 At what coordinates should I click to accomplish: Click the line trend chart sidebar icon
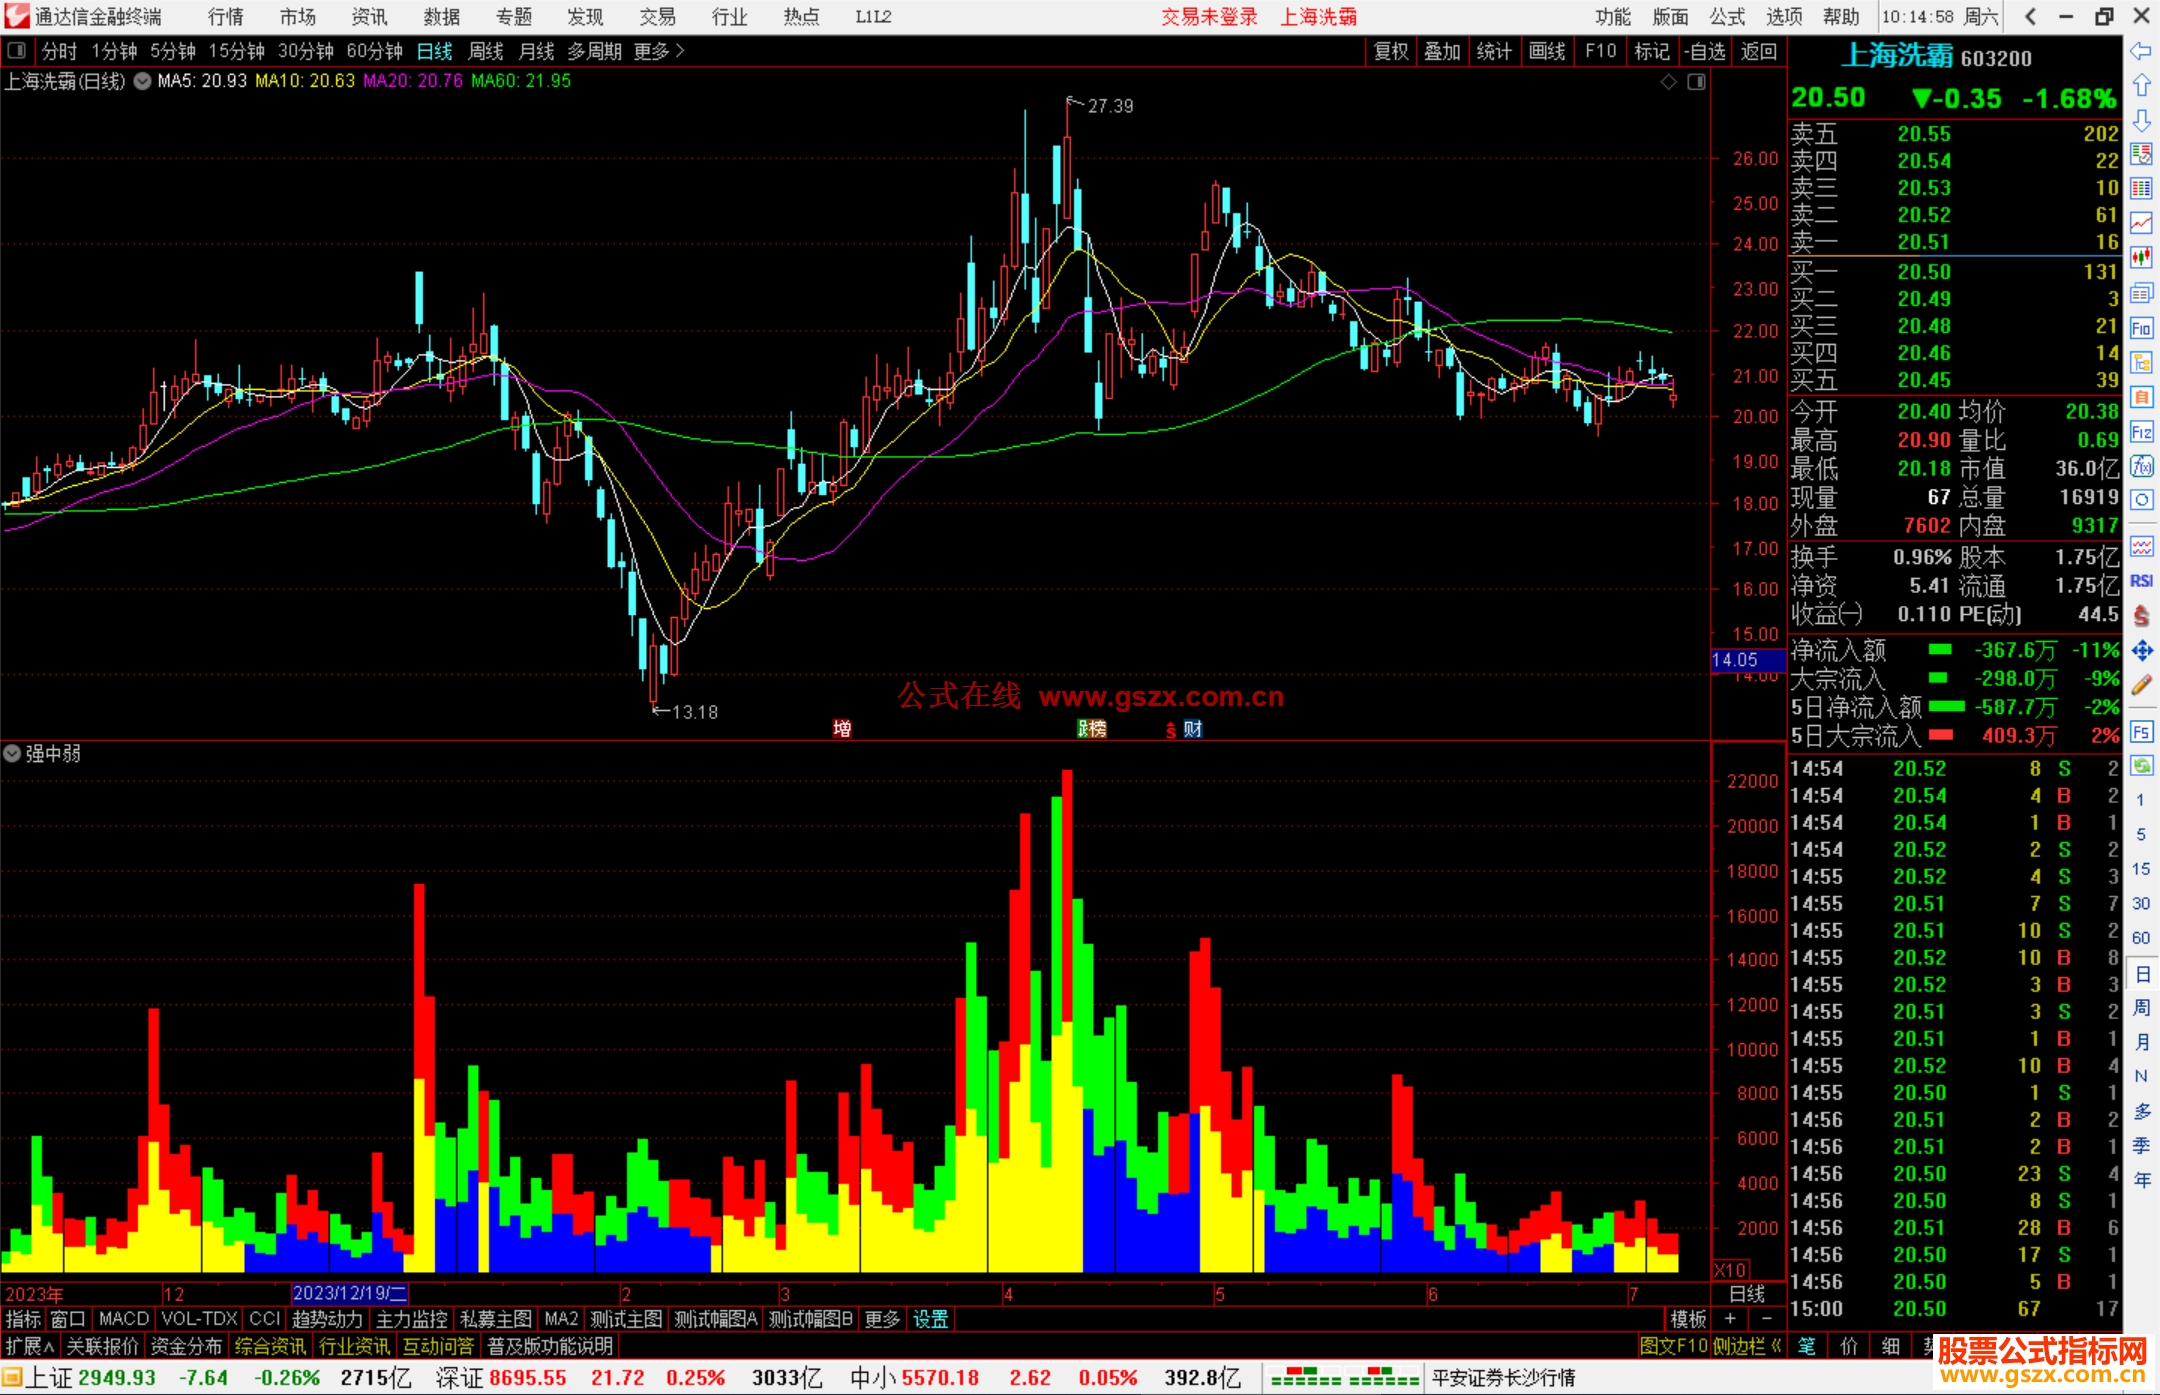coord(2141,222)
